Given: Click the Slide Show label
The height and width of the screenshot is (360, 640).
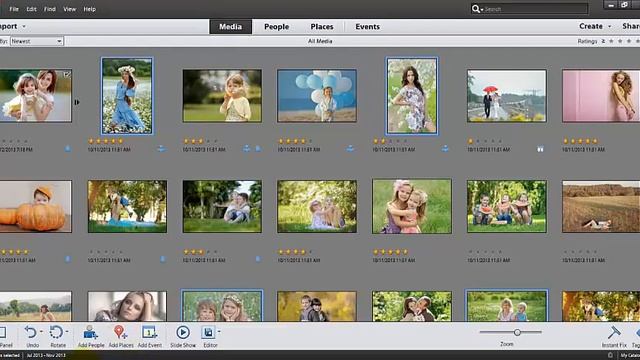Looking at the screenshot, I should pyautogui.click(x=183, y=345).
